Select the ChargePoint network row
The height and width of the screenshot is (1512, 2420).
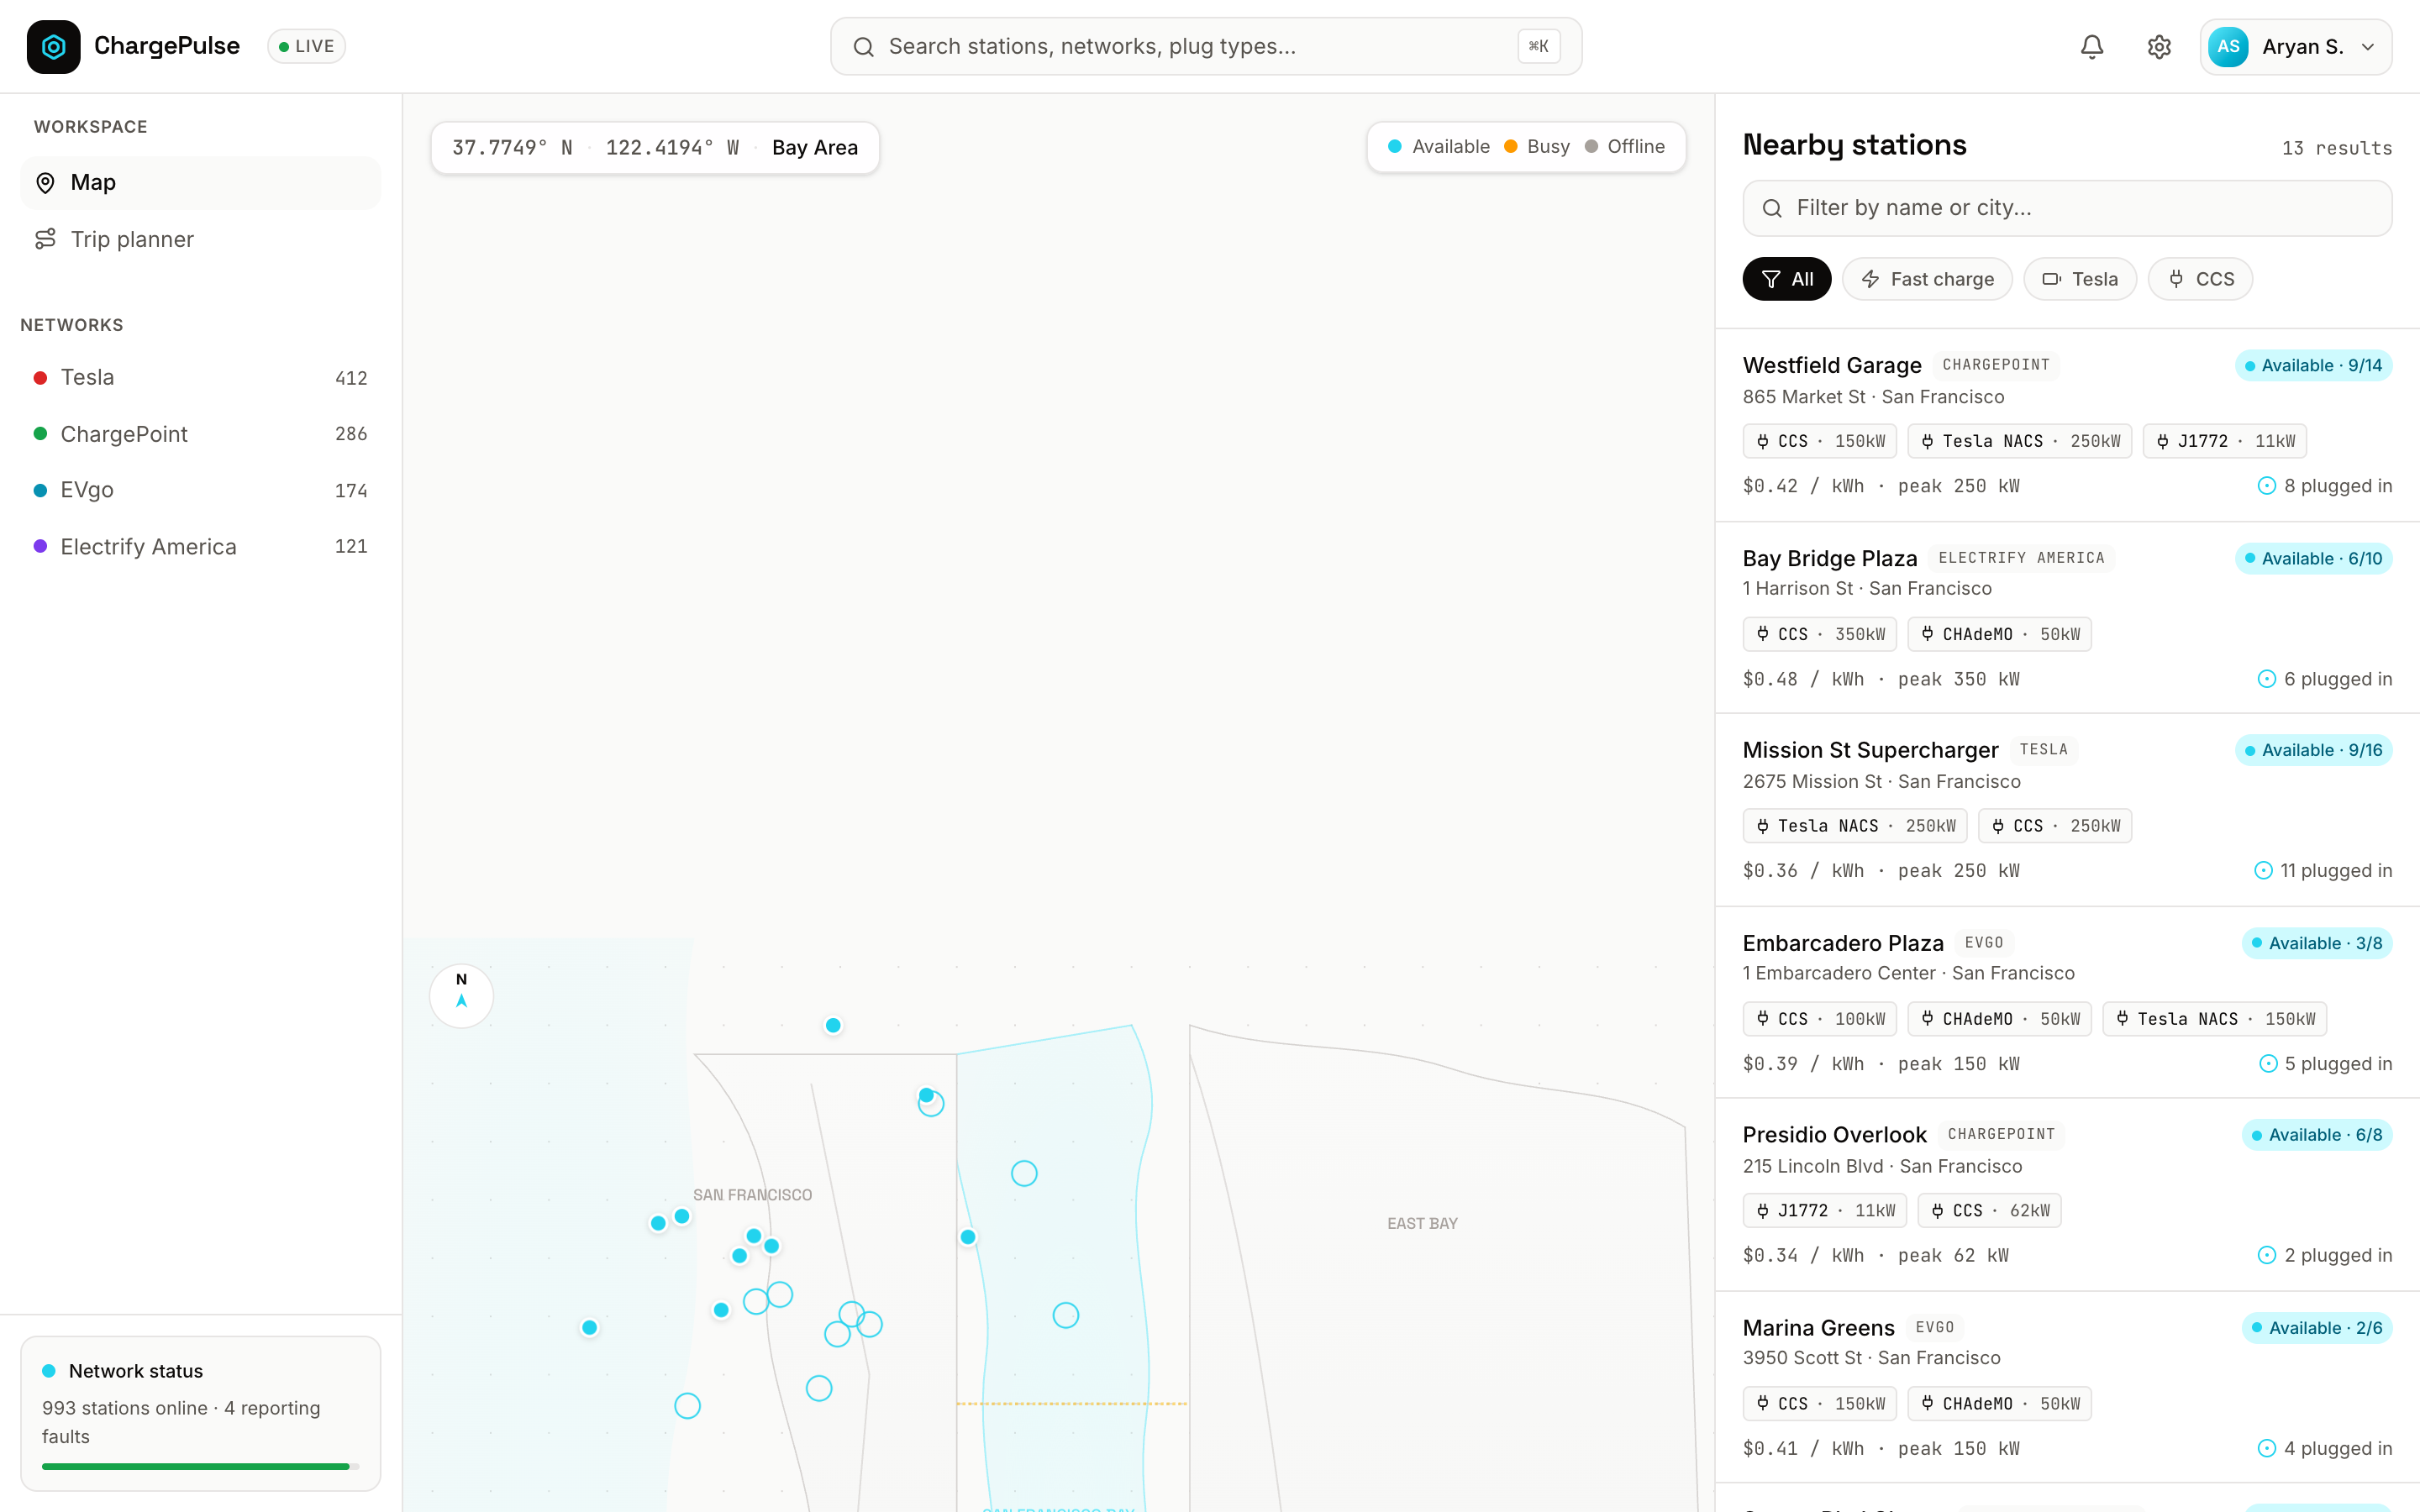click(x=200, y=433)
